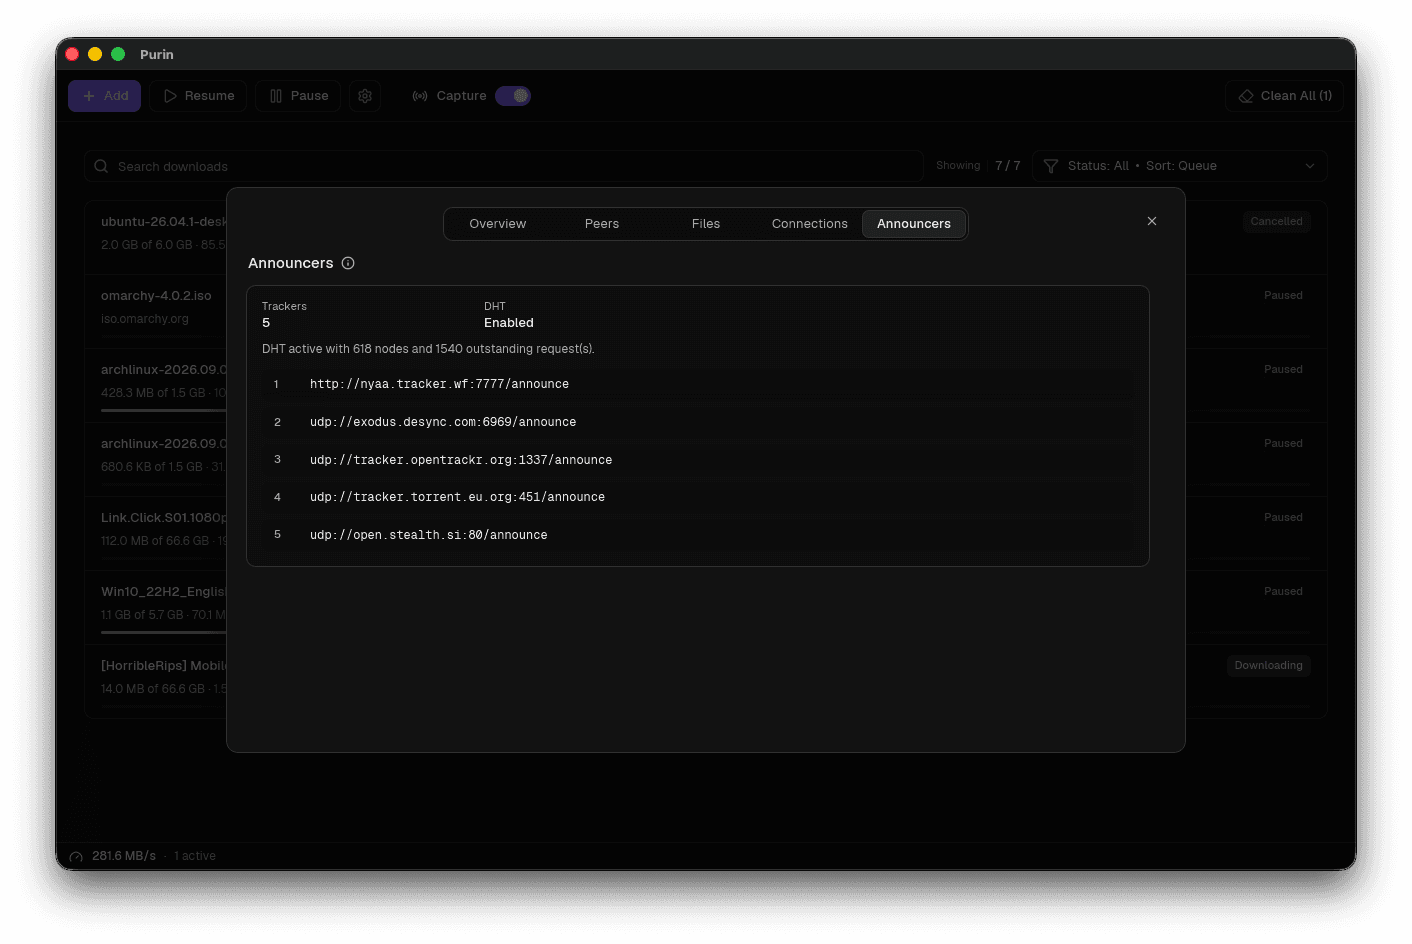Viewport: 1412px width, 944px height.
Task: Click Clean All (1) button
Action: 1285,96
